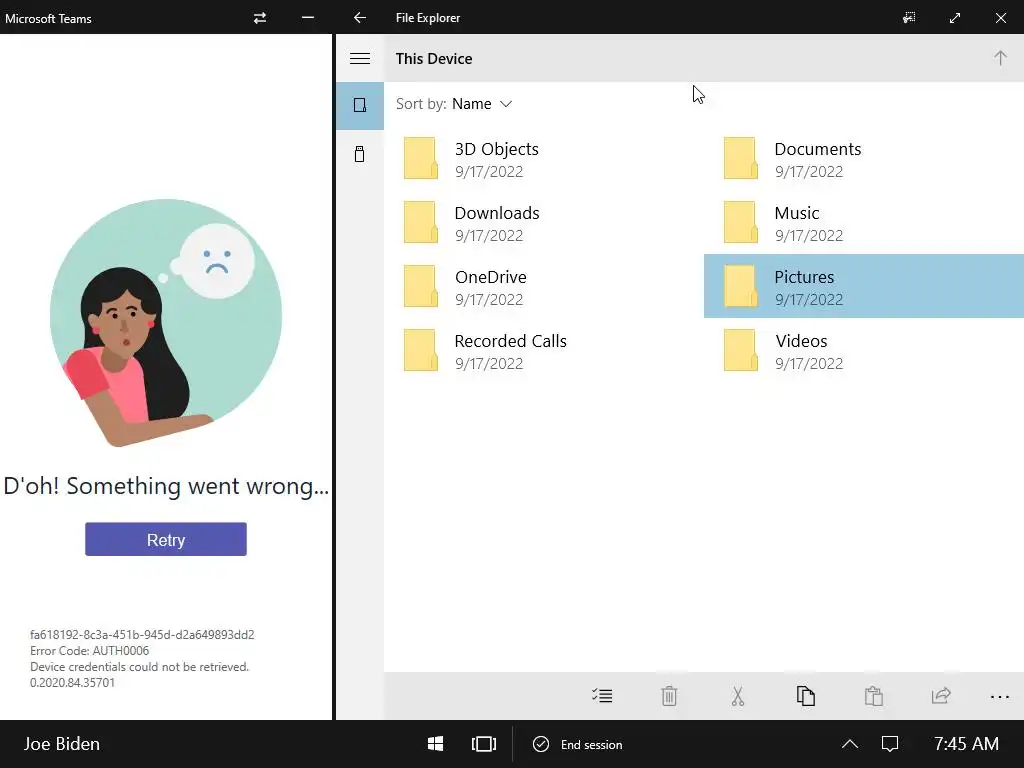This screenshot has width=1024, height=768.
Task: Click the Error Code: AUTH0006 text
Action: point(89,650)
